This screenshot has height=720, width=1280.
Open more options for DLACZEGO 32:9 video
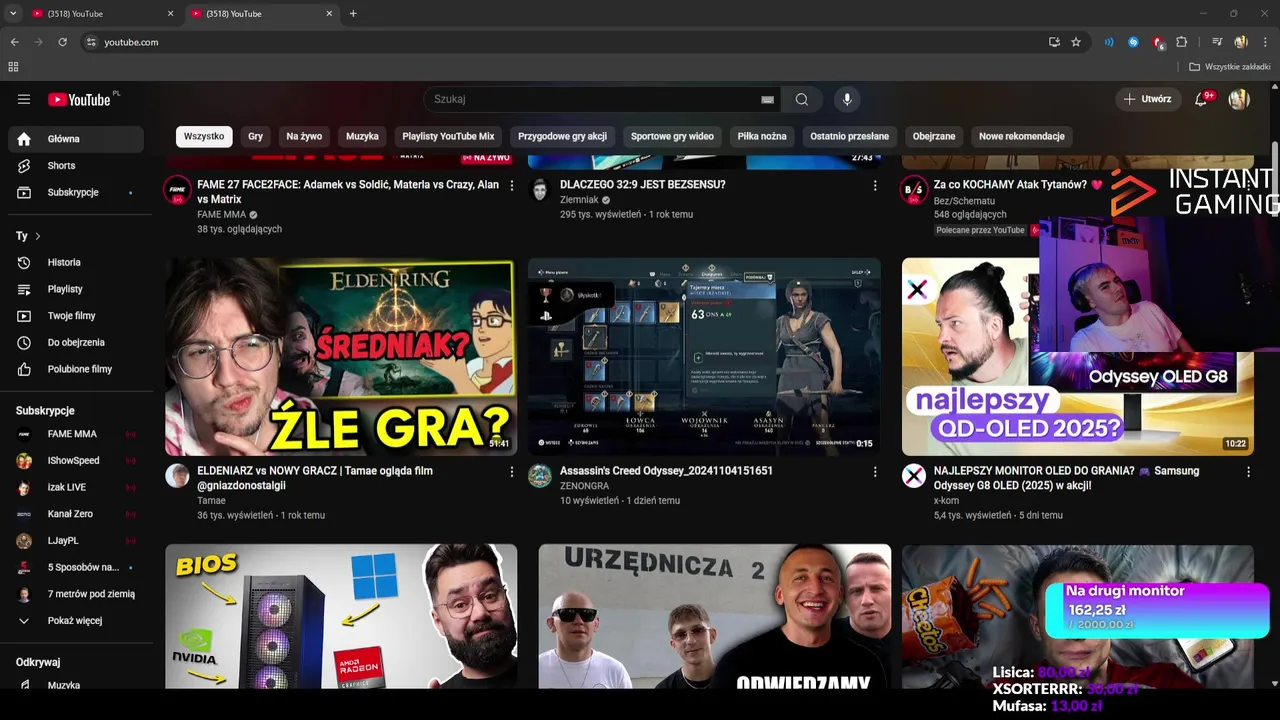click(x=875, y=185)
